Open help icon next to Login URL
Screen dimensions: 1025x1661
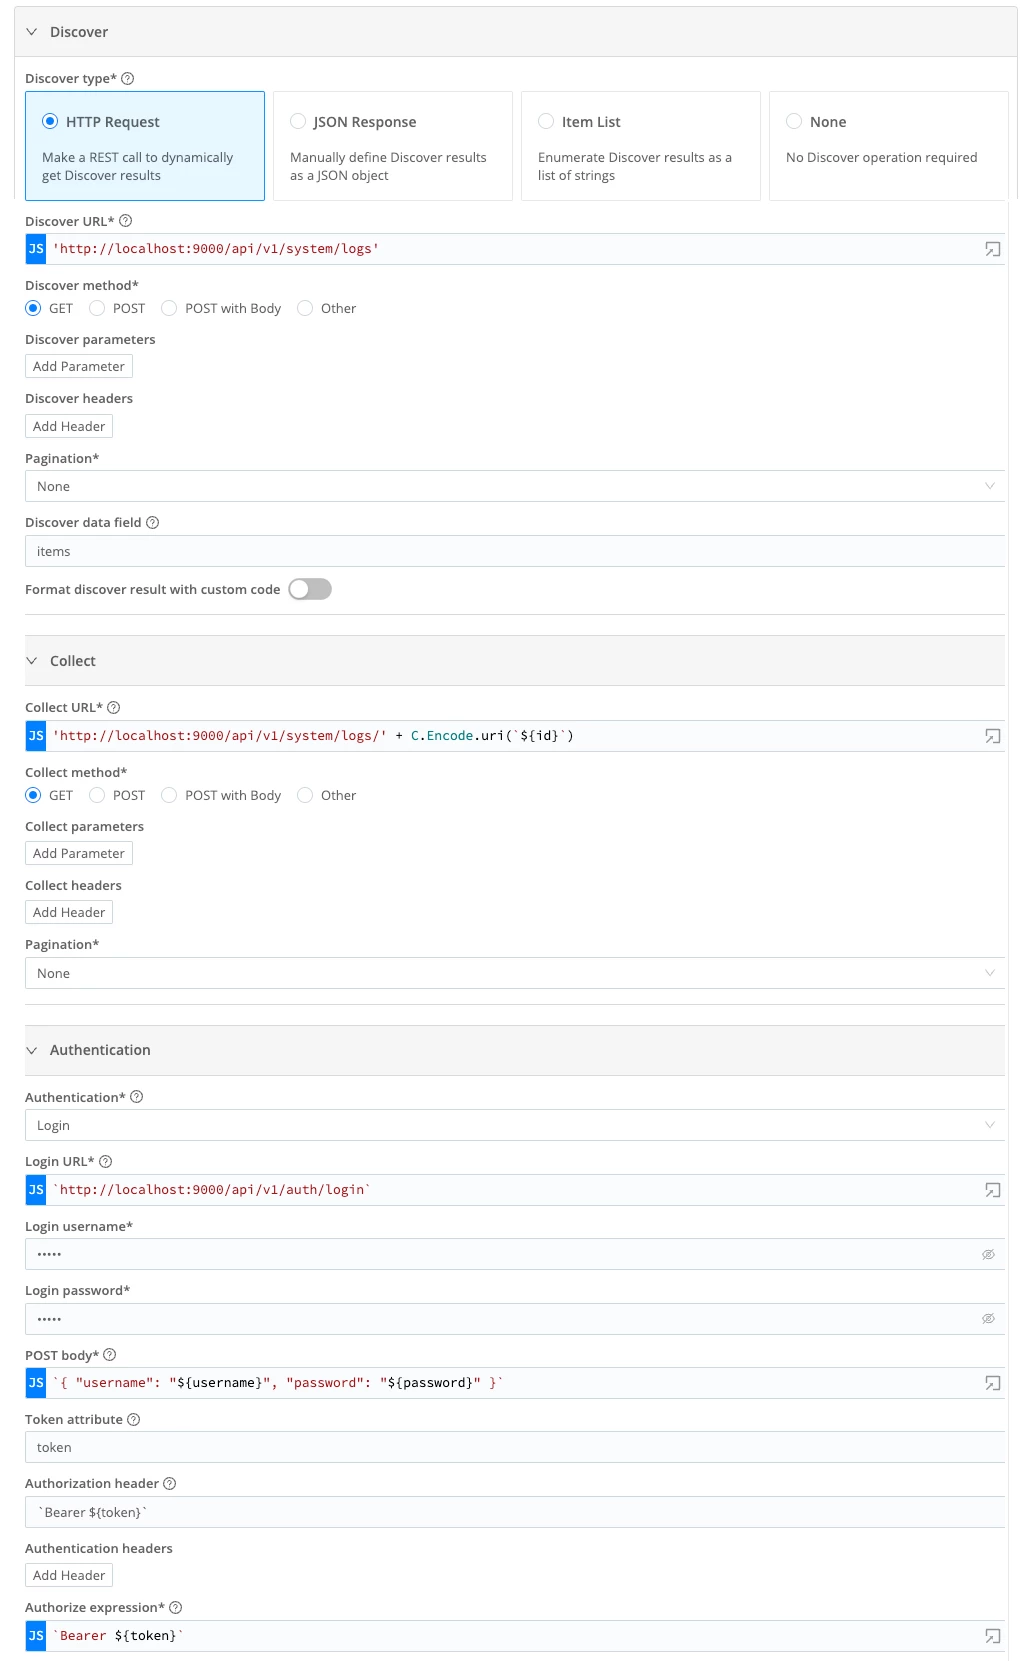(105, 1161)
